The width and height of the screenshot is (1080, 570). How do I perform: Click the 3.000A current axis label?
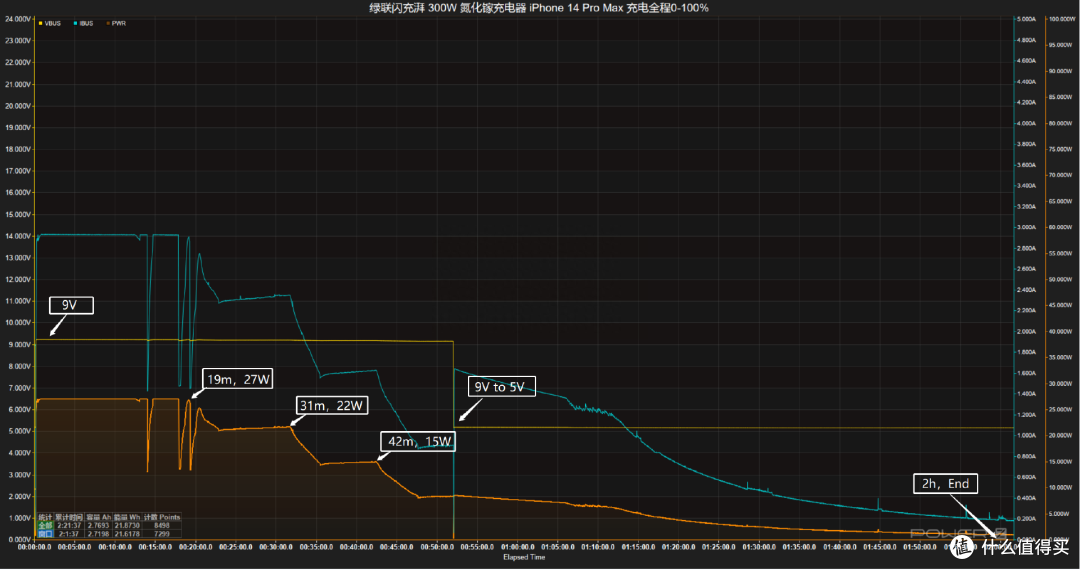(1026, 227)
